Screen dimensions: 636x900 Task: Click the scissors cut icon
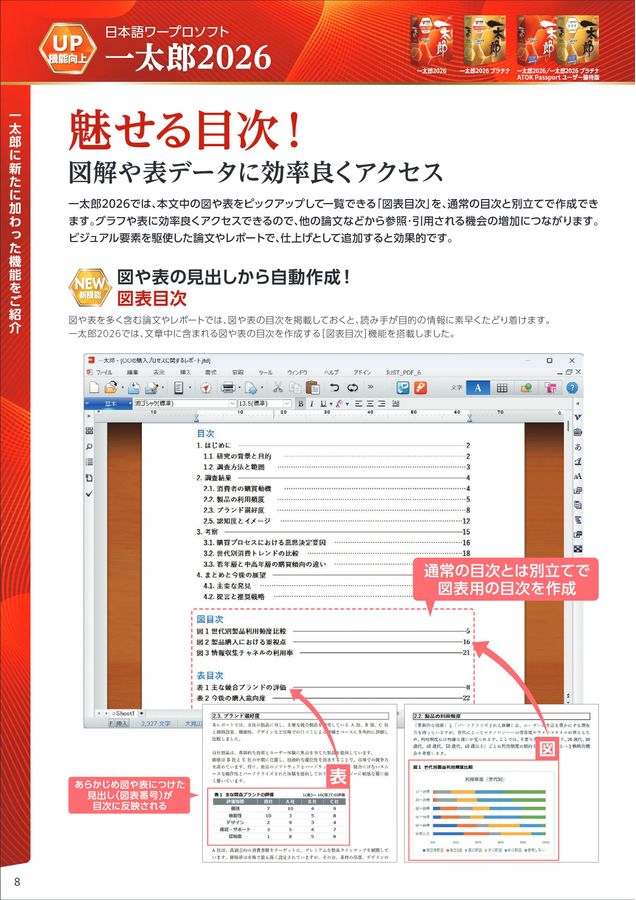pos(278,389)
